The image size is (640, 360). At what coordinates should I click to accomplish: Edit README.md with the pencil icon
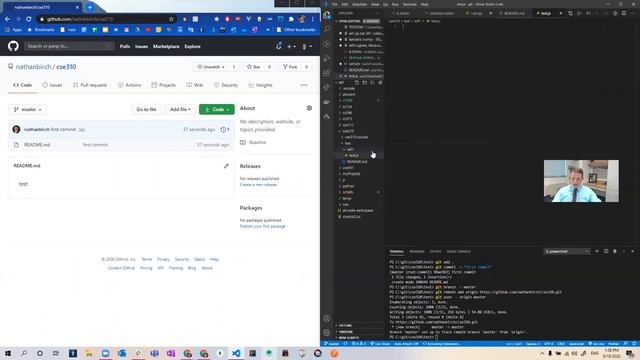[x=226, y=166]
